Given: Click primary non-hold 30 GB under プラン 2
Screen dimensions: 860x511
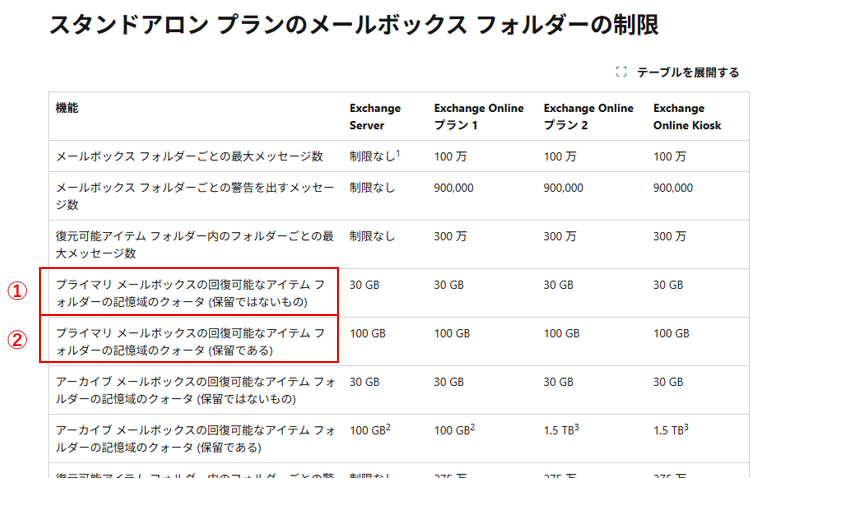Looking at the screenshot, I should click(558, 285).
